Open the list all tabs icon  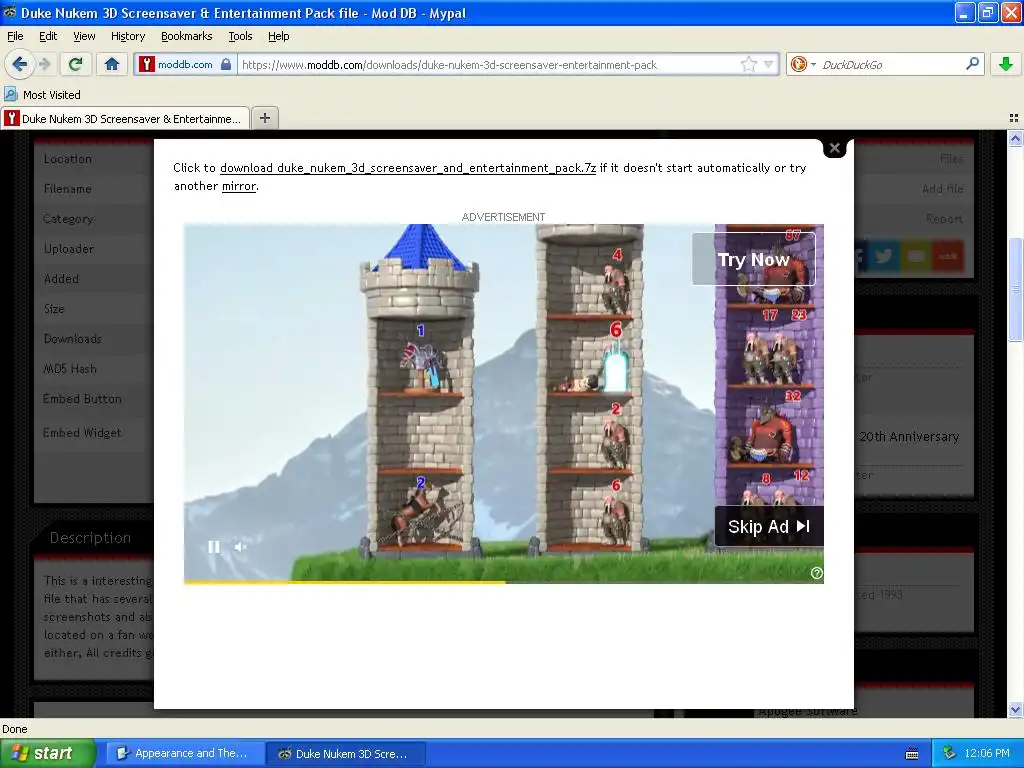pos(1014,118)
